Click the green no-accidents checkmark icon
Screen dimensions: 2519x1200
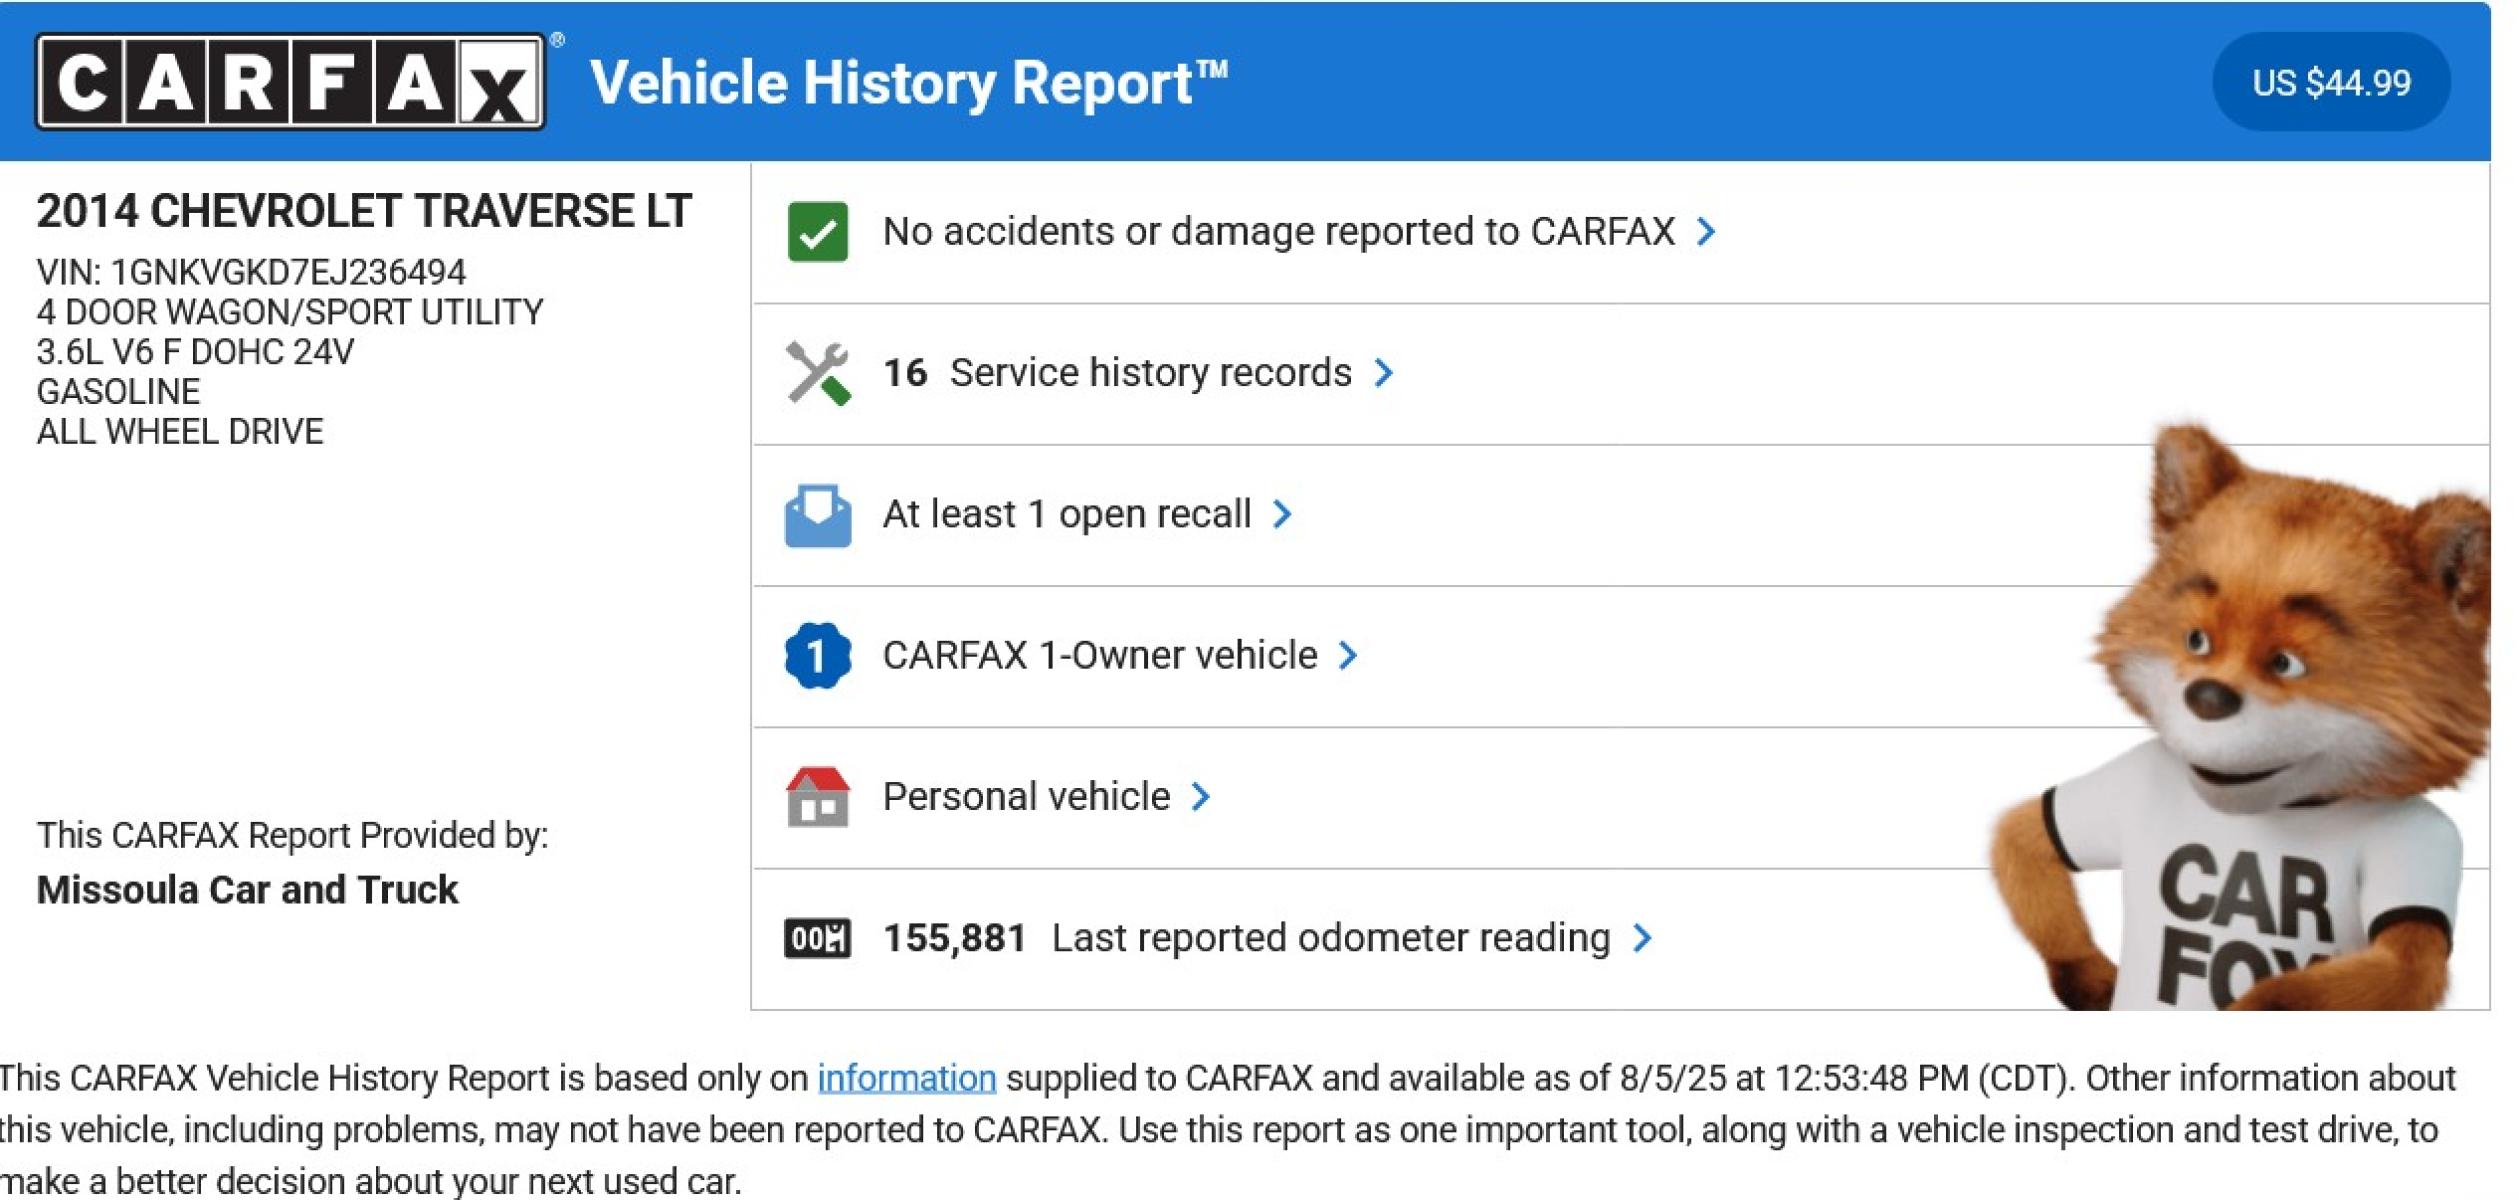click(817, 231)
